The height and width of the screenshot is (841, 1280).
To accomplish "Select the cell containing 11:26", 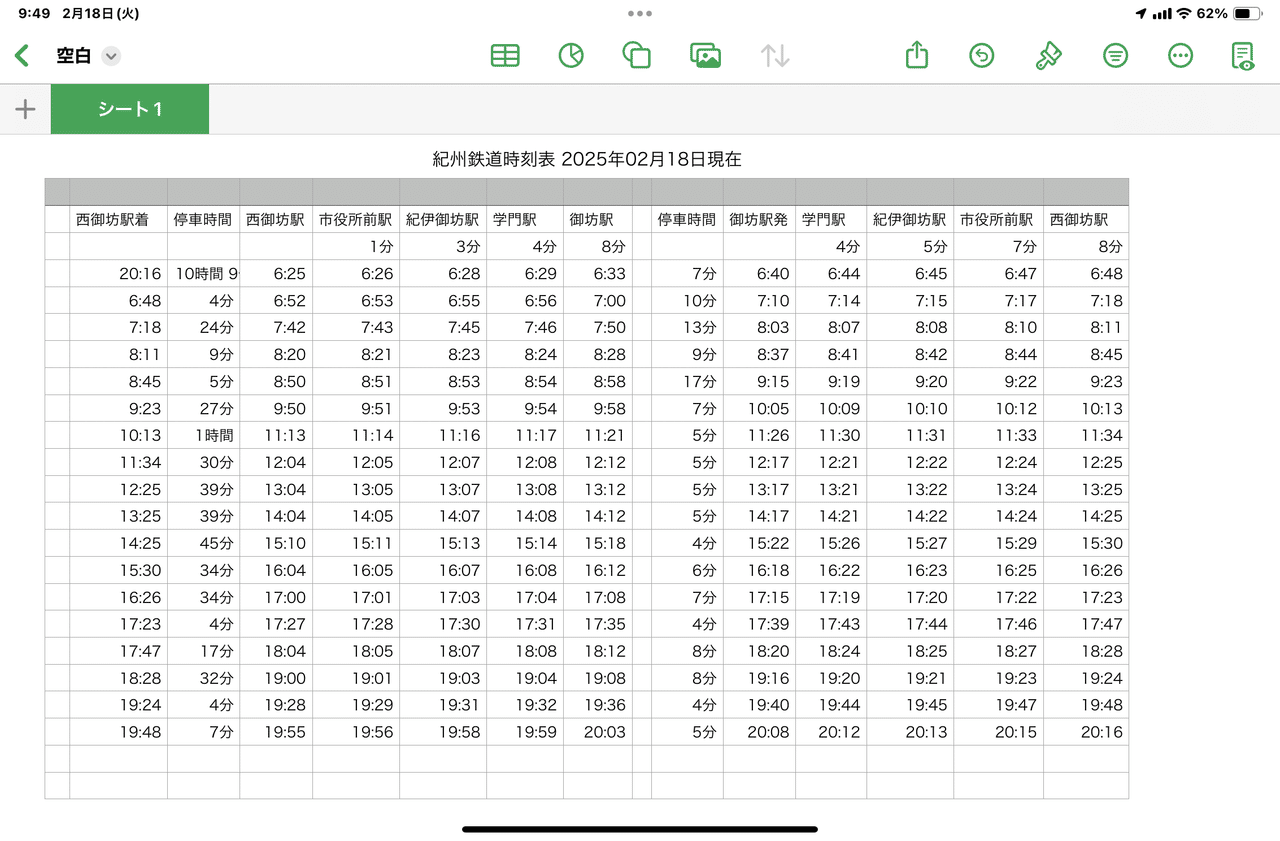I will click(759, 436).
